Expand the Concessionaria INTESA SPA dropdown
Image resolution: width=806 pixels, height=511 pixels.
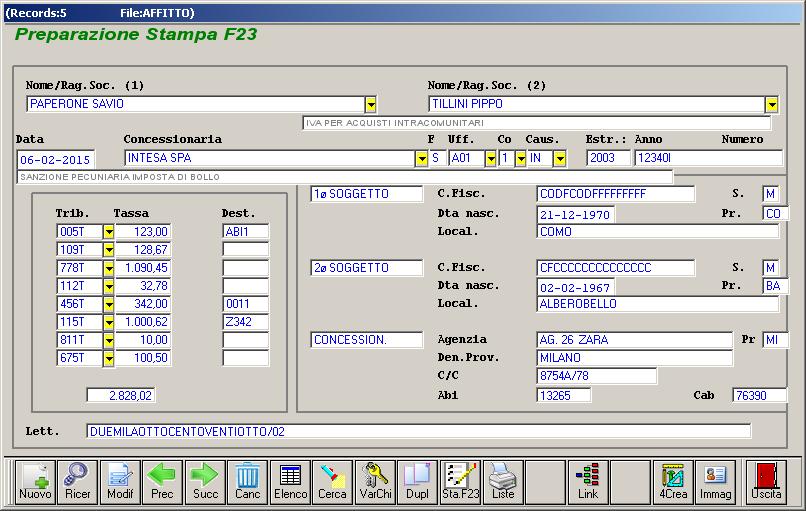click(421, 158)
